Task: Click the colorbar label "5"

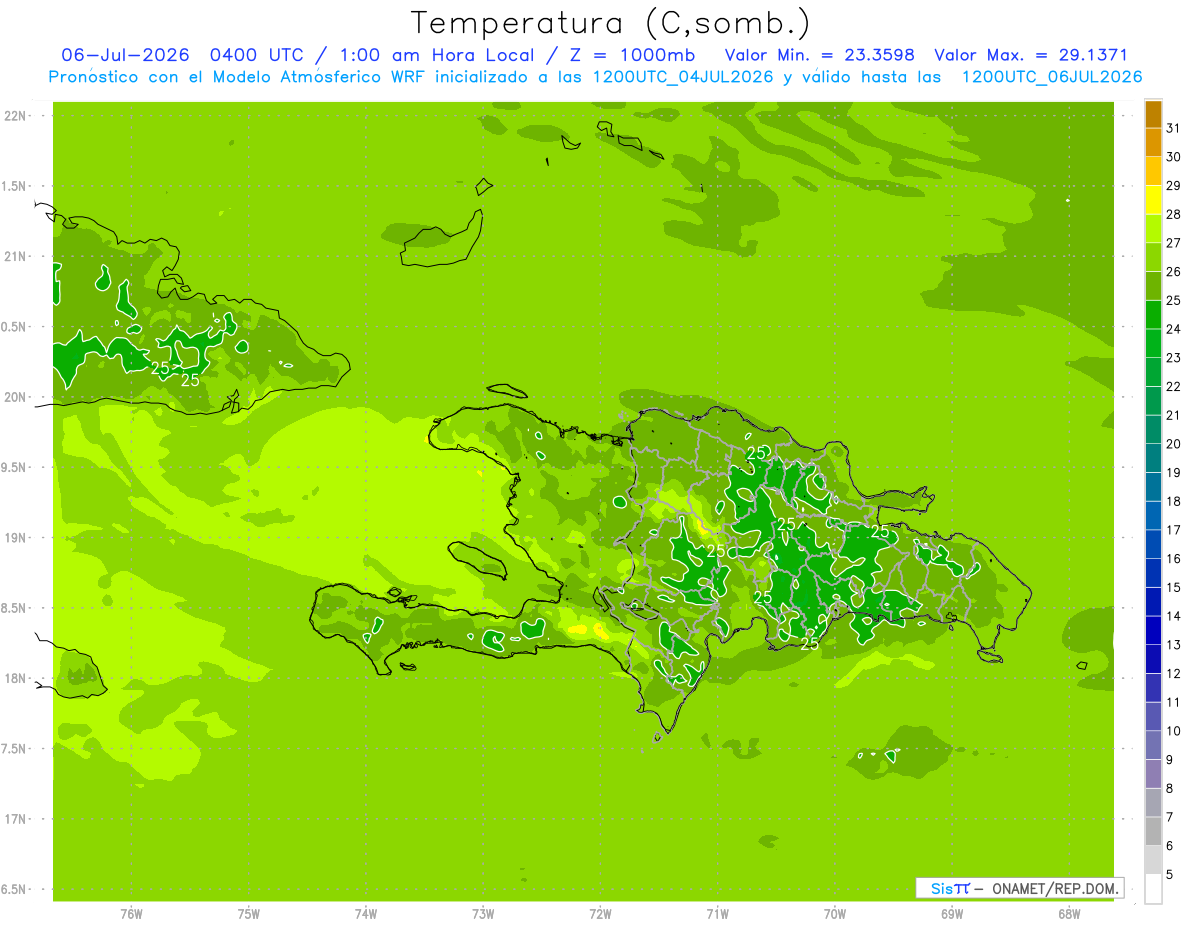Action: tap(1169, 874)
